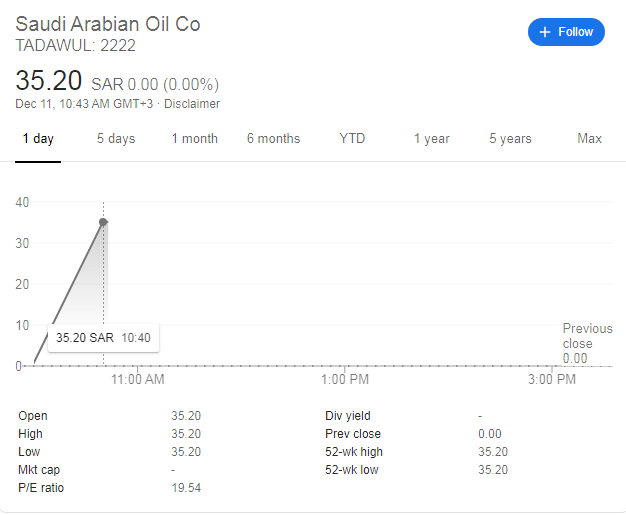Select the YTD range tab
This screenshot has width=626, height=515.
352,139
